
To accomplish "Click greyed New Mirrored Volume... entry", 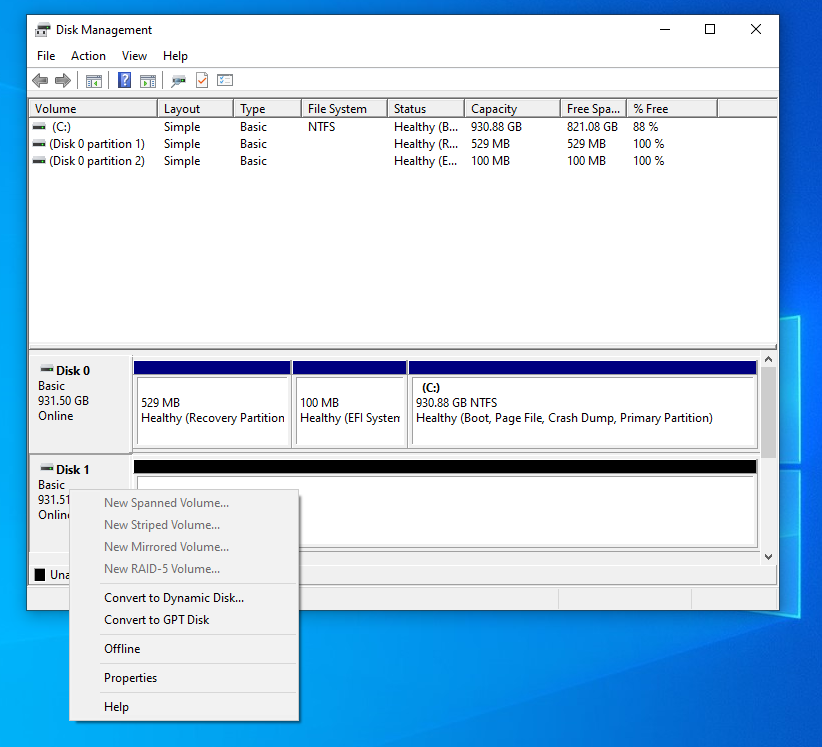I will pos(184,547).
